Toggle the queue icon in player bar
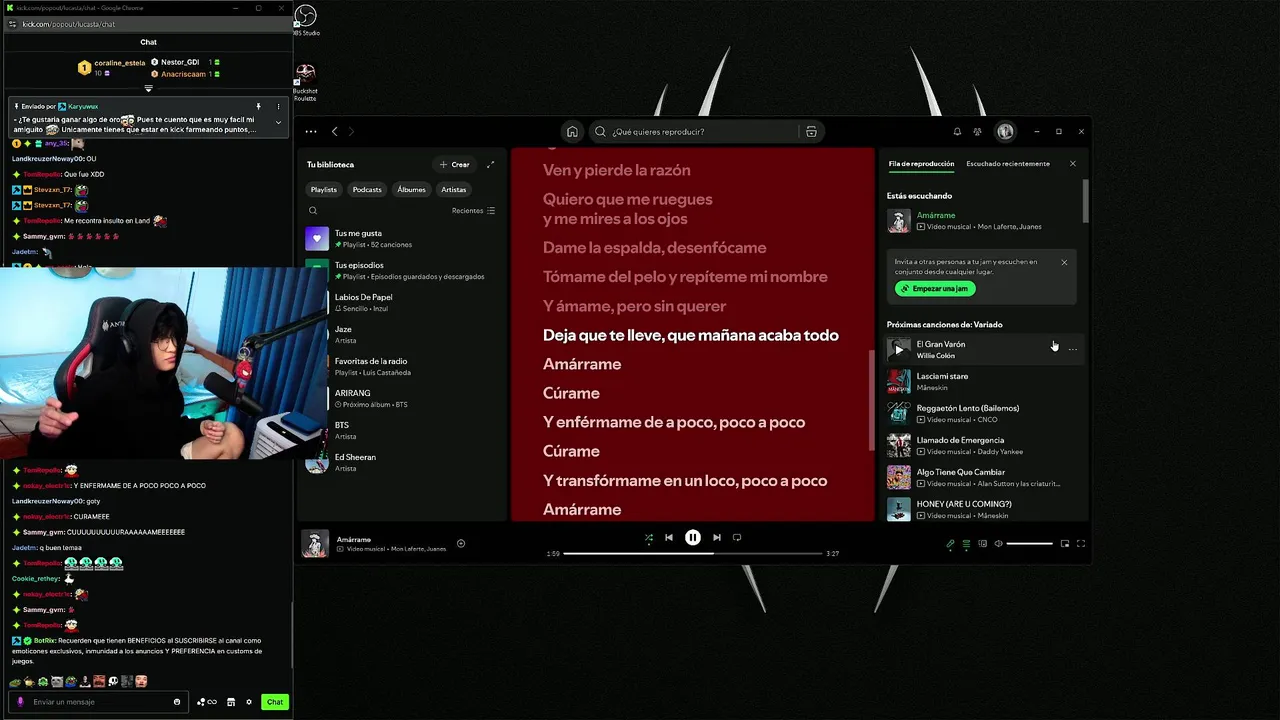This screenshot has height=720, width=1280. point(966,543)
